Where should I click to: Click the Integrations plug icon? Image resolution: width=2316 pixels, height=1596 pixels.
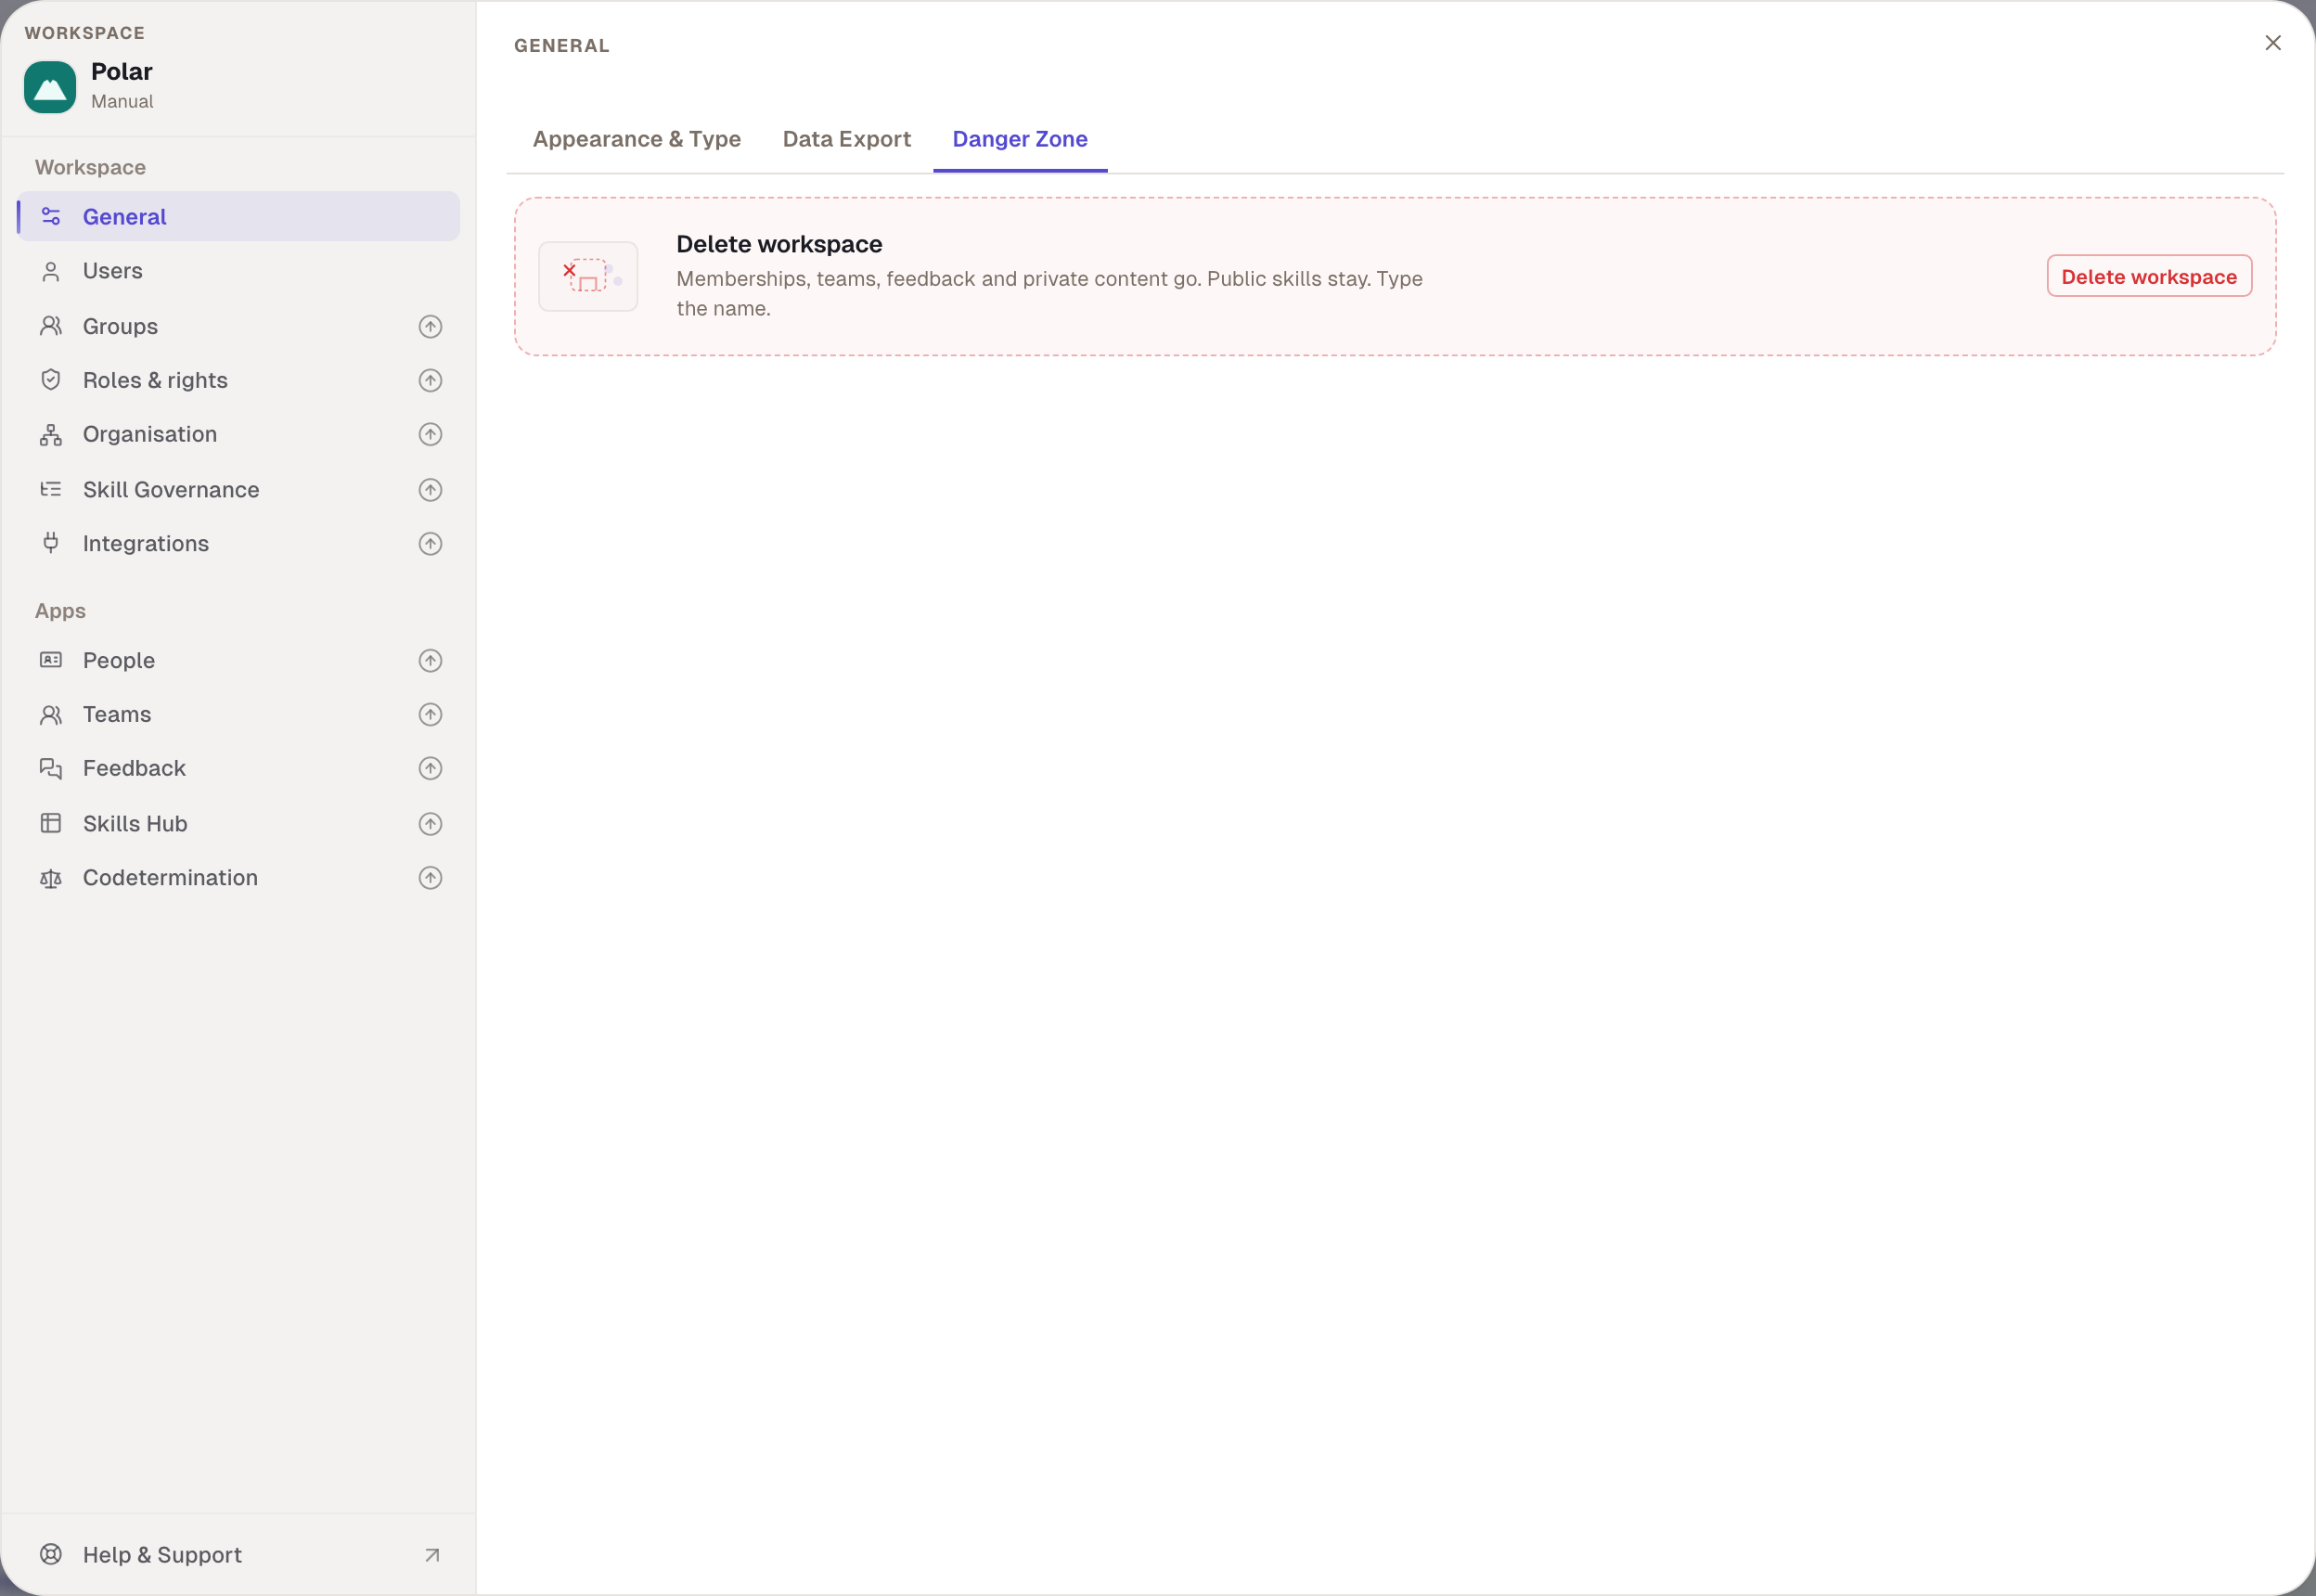pyautogui.click(x=51, y=543)
